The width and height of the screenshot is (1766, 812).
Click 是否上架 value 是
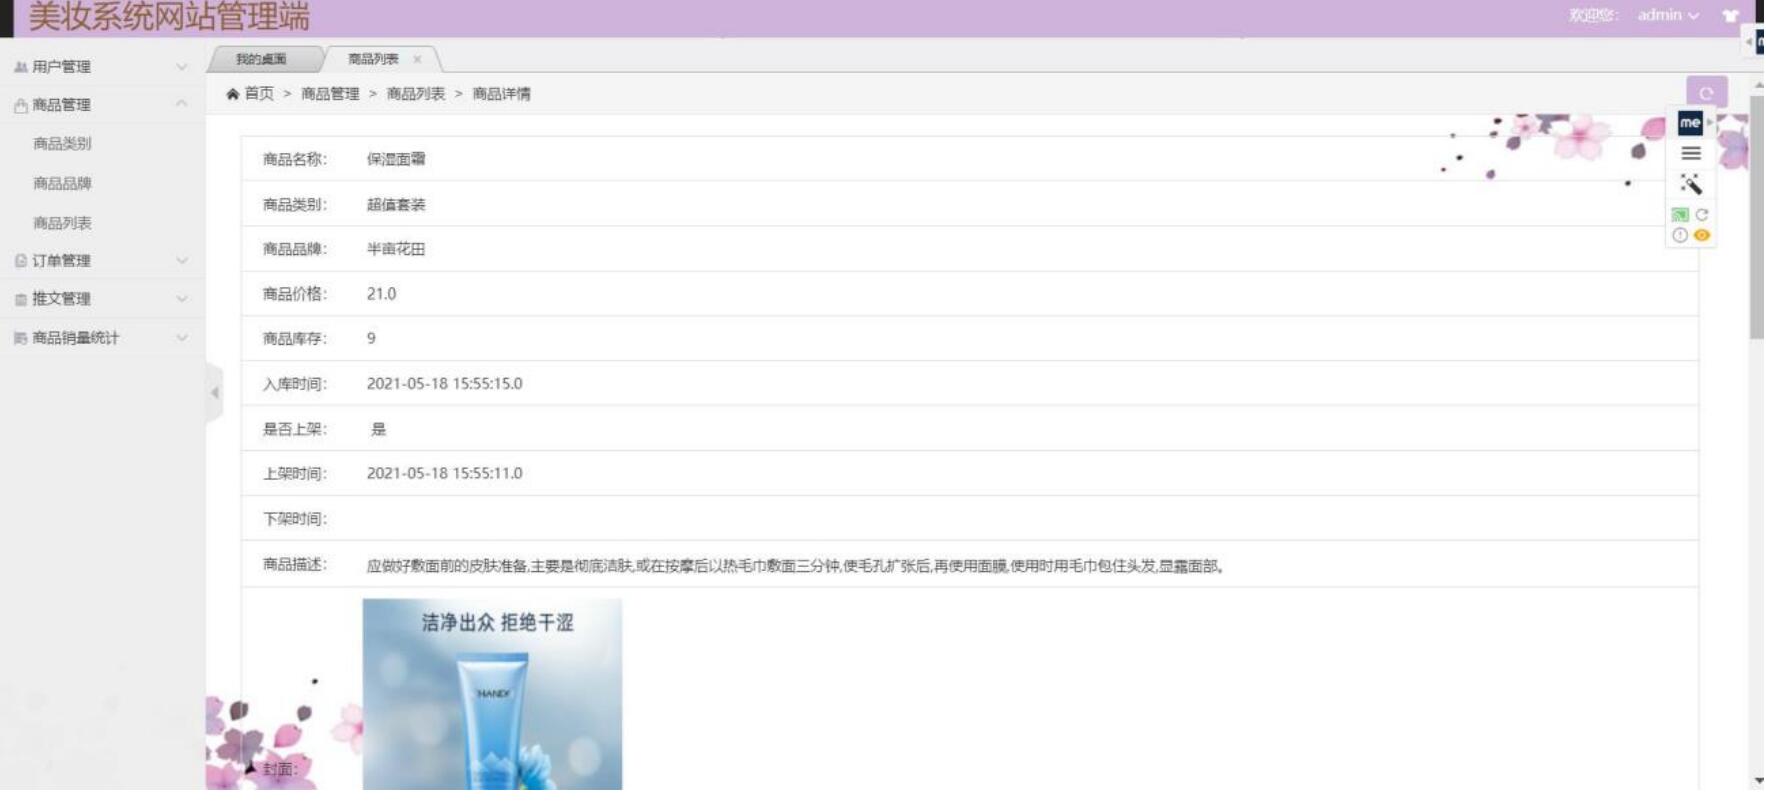[x=378, y=429]
